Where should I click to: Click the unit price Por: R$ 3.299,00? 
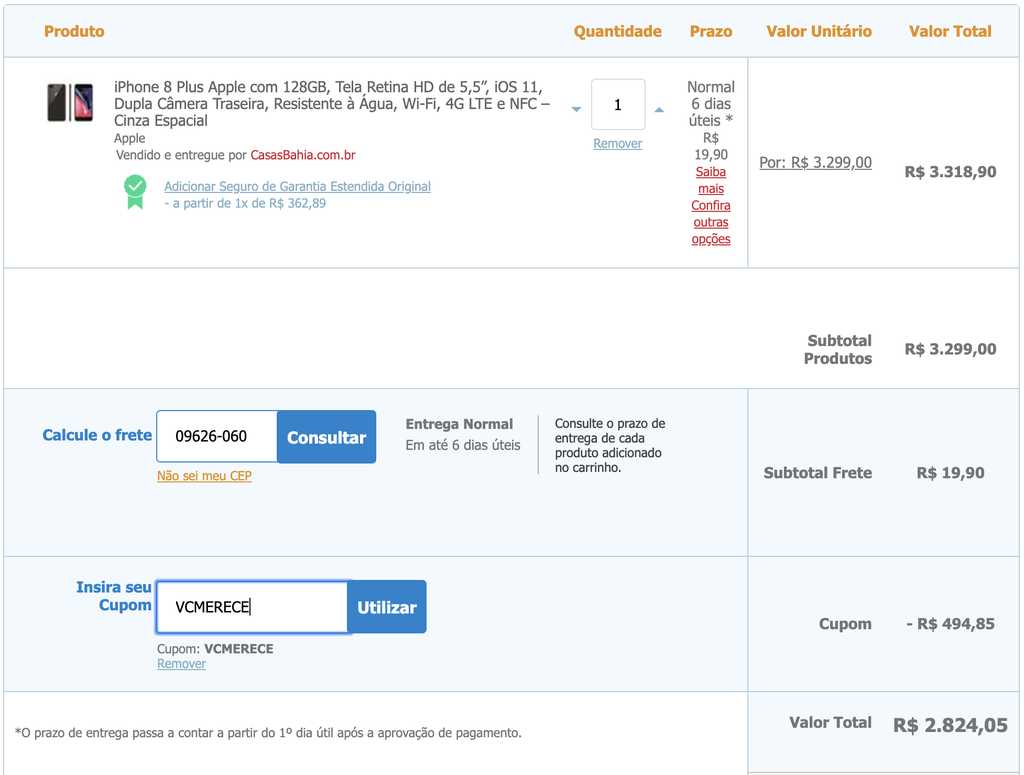[816, 163]
